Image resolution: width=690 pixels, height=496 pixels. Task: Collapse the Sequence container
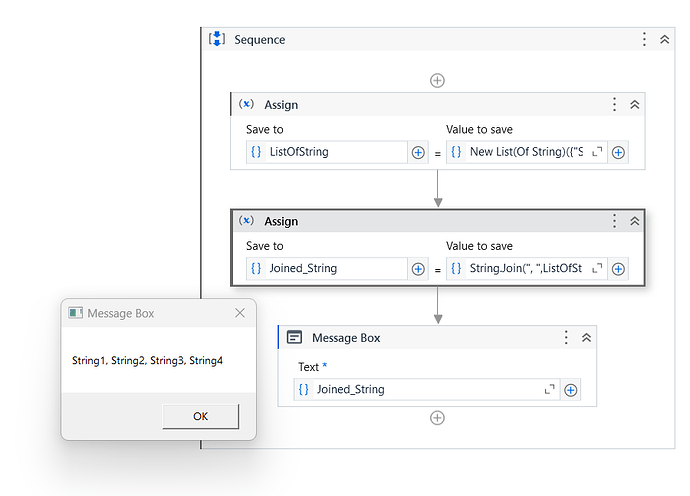click(664, 40)
